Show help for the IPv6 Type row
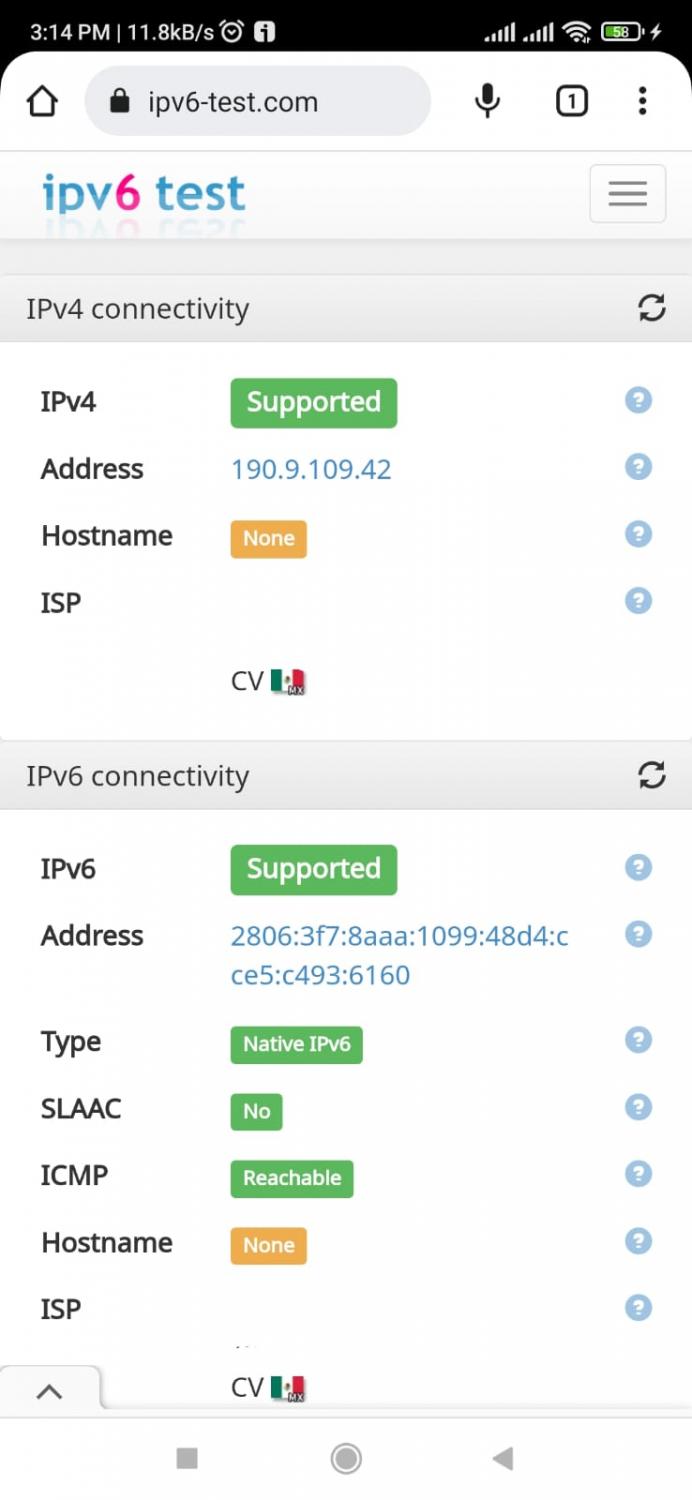This screenshot has height=1500, width=692. pyautogui.click(x=638, y=1041)
